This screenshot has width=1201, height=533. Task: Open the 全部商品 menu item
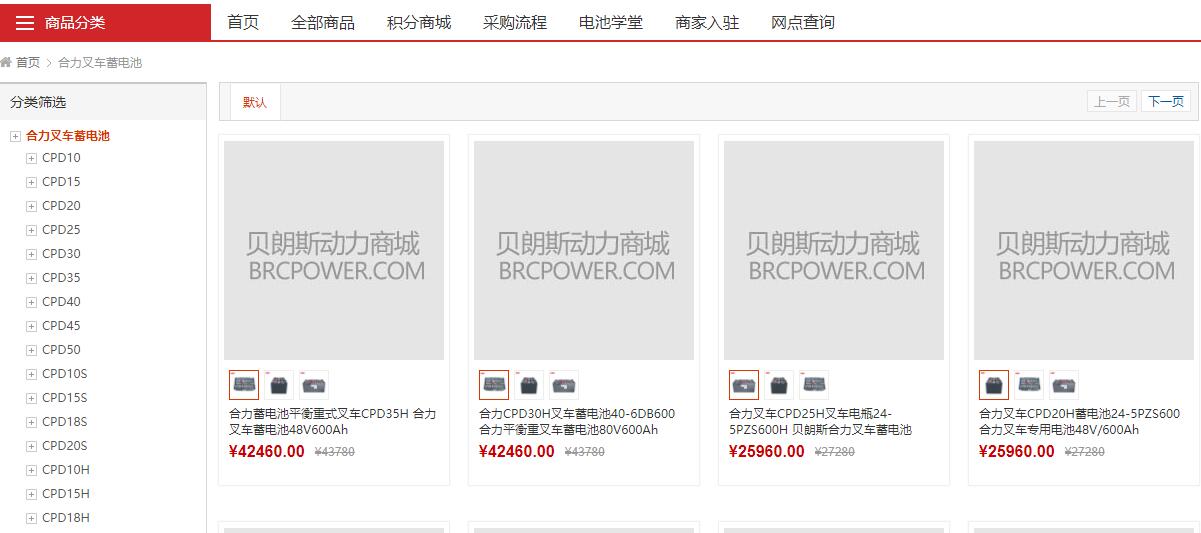(322, 22)
